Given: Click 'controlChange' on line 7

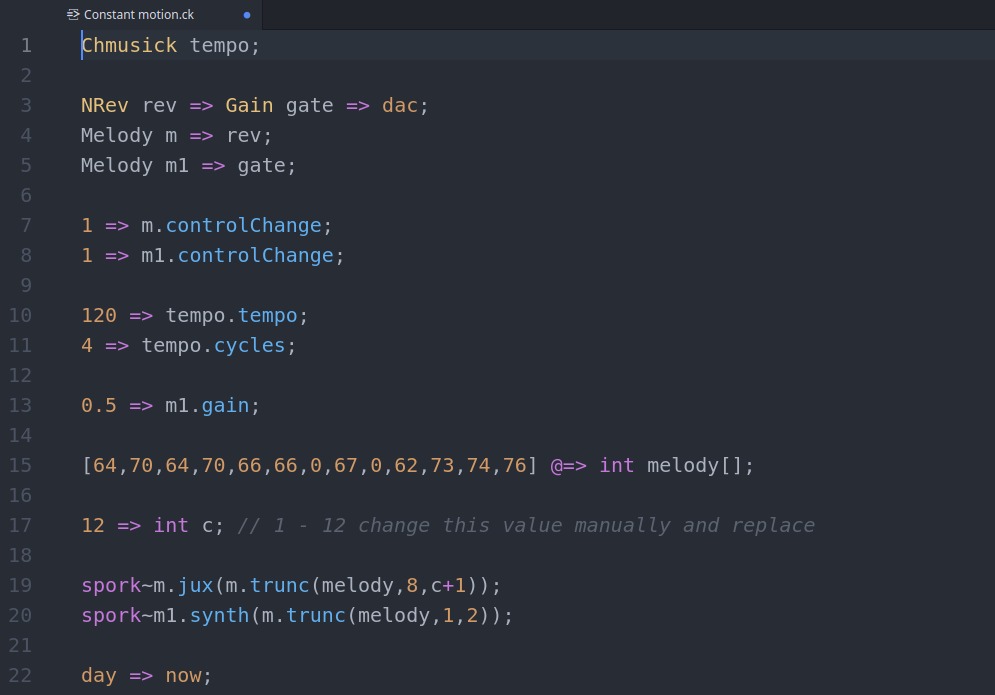Looking at the screenshot, I should [244, 226].
